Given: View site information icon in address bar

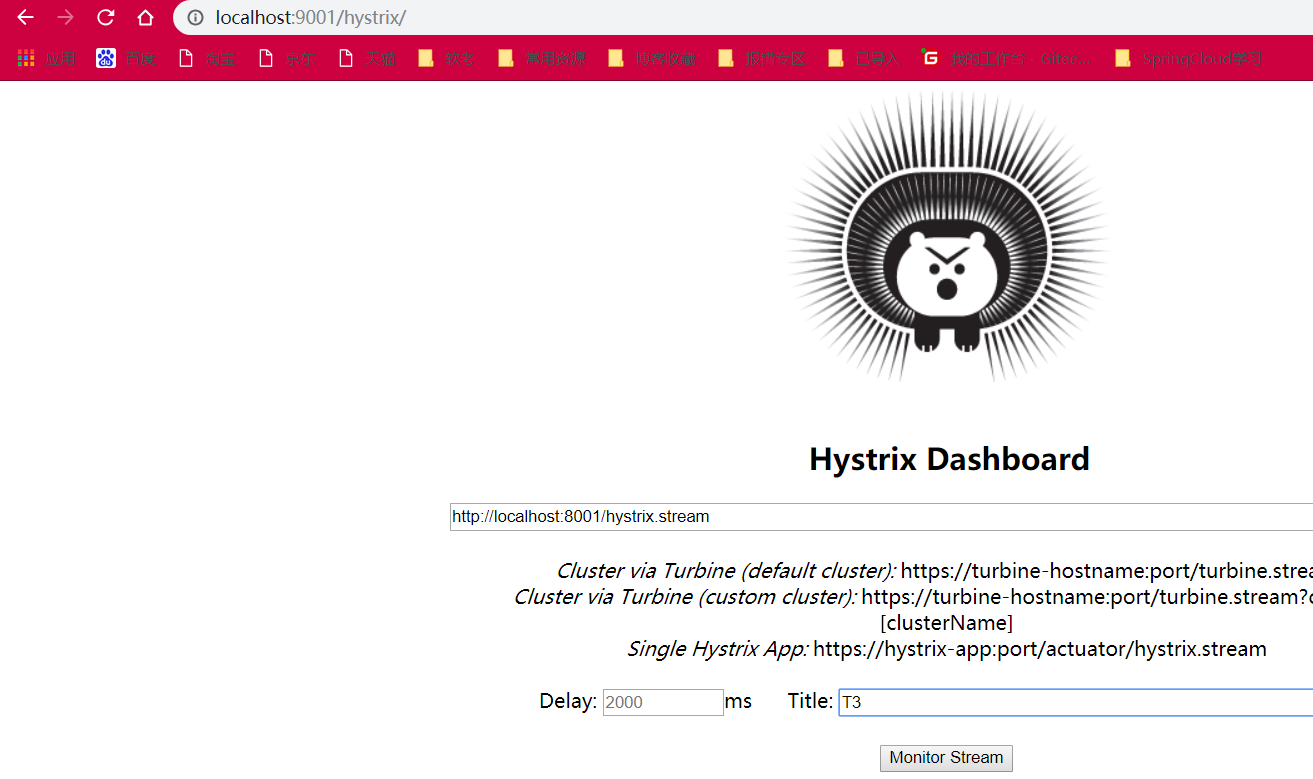Looking at the screenshot, I should click(x=196, y=17).
